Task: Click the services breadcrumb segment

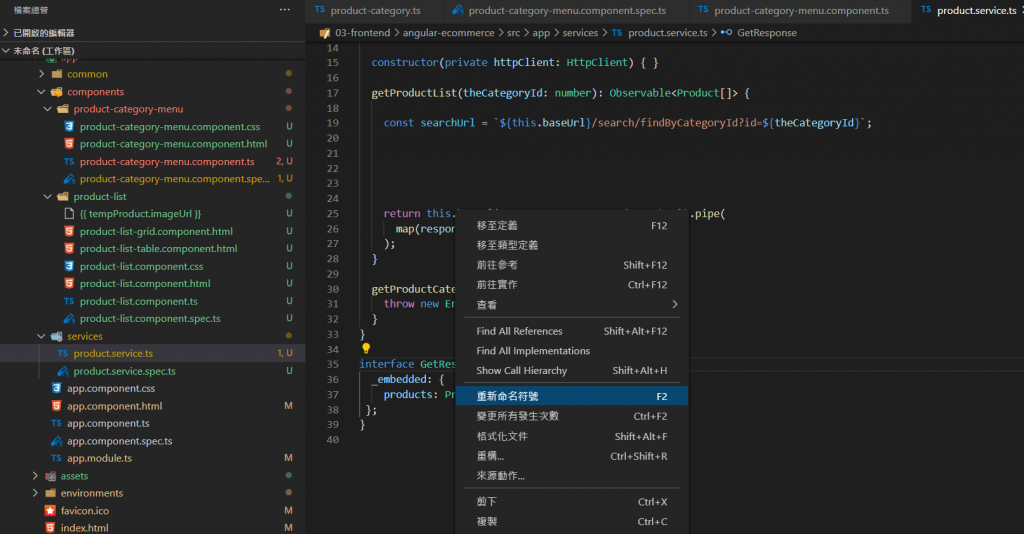Action: click(x=580, y=33)
